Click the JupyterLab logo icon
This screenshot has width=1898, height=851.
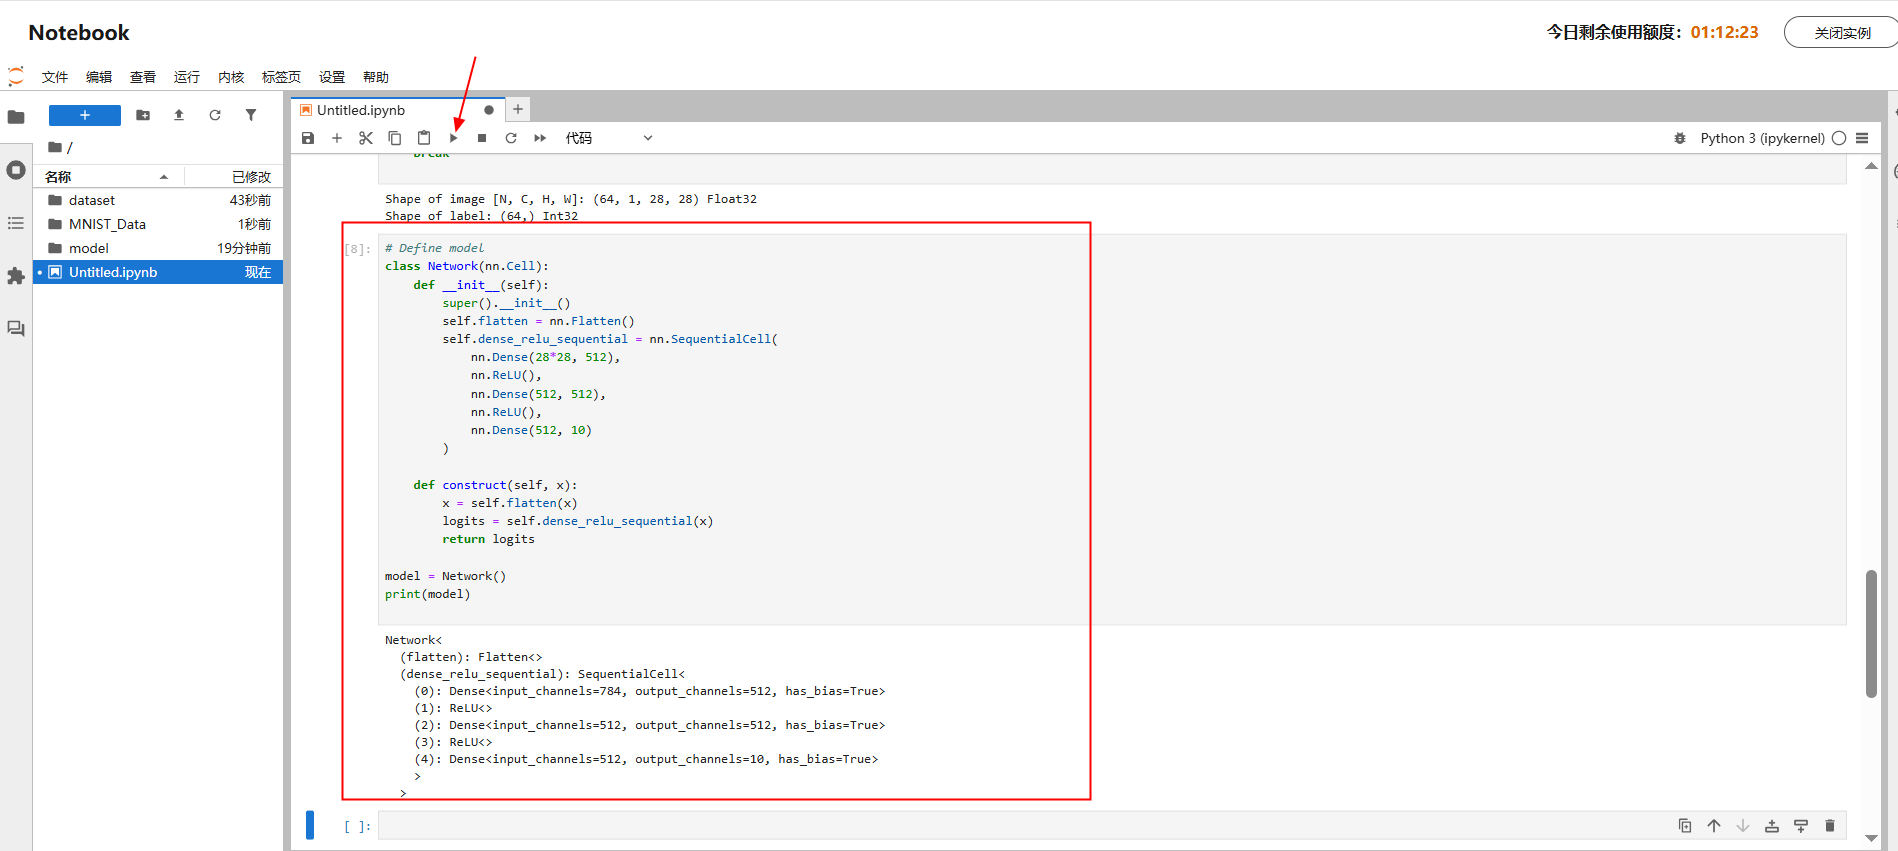15,76
